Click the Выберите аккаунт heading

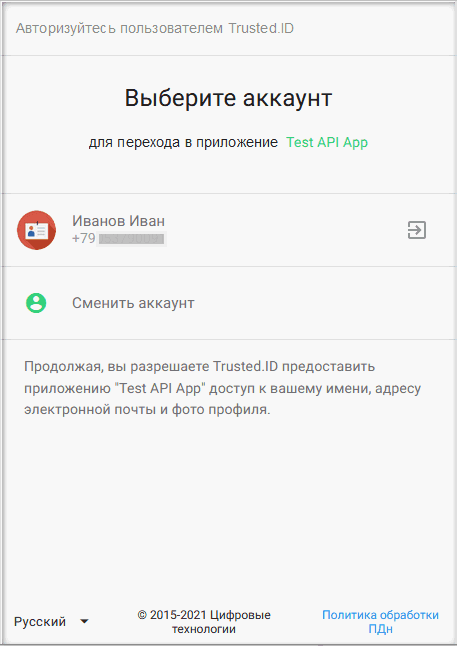coord(228,98)
